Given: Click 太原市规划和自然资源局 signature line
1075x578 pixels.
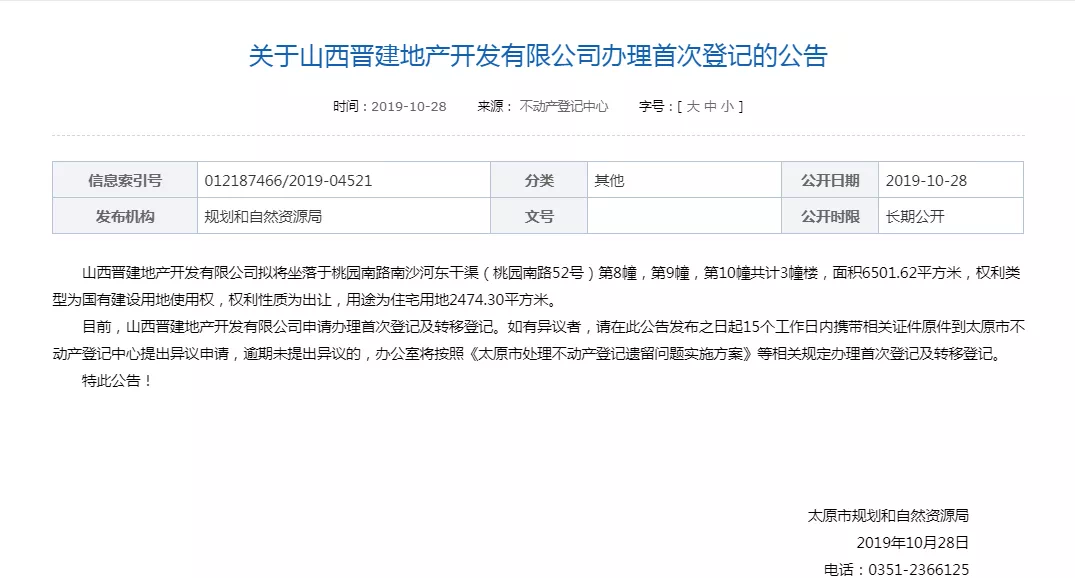Looking at the screenshot, I should (x=888, y=516).
